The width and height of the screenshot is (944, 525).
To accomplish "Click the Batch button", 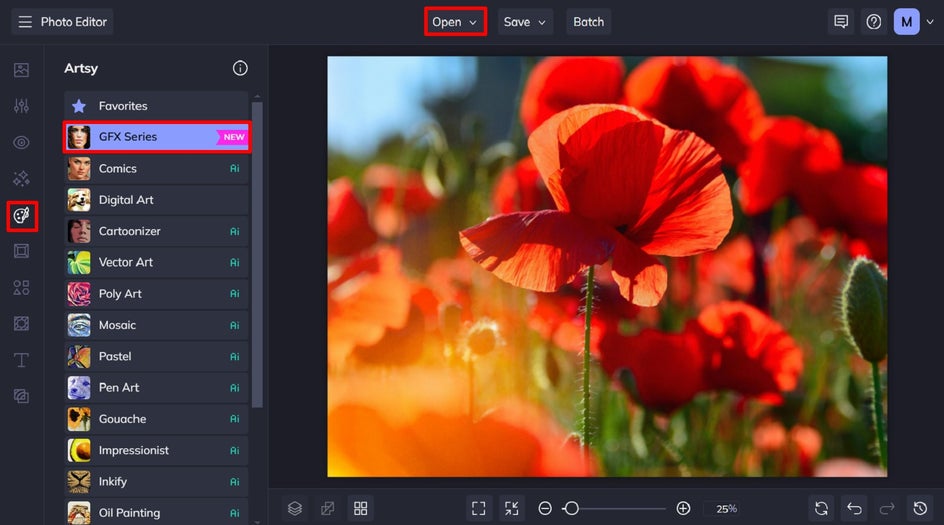I will click(x=588, y=22).
